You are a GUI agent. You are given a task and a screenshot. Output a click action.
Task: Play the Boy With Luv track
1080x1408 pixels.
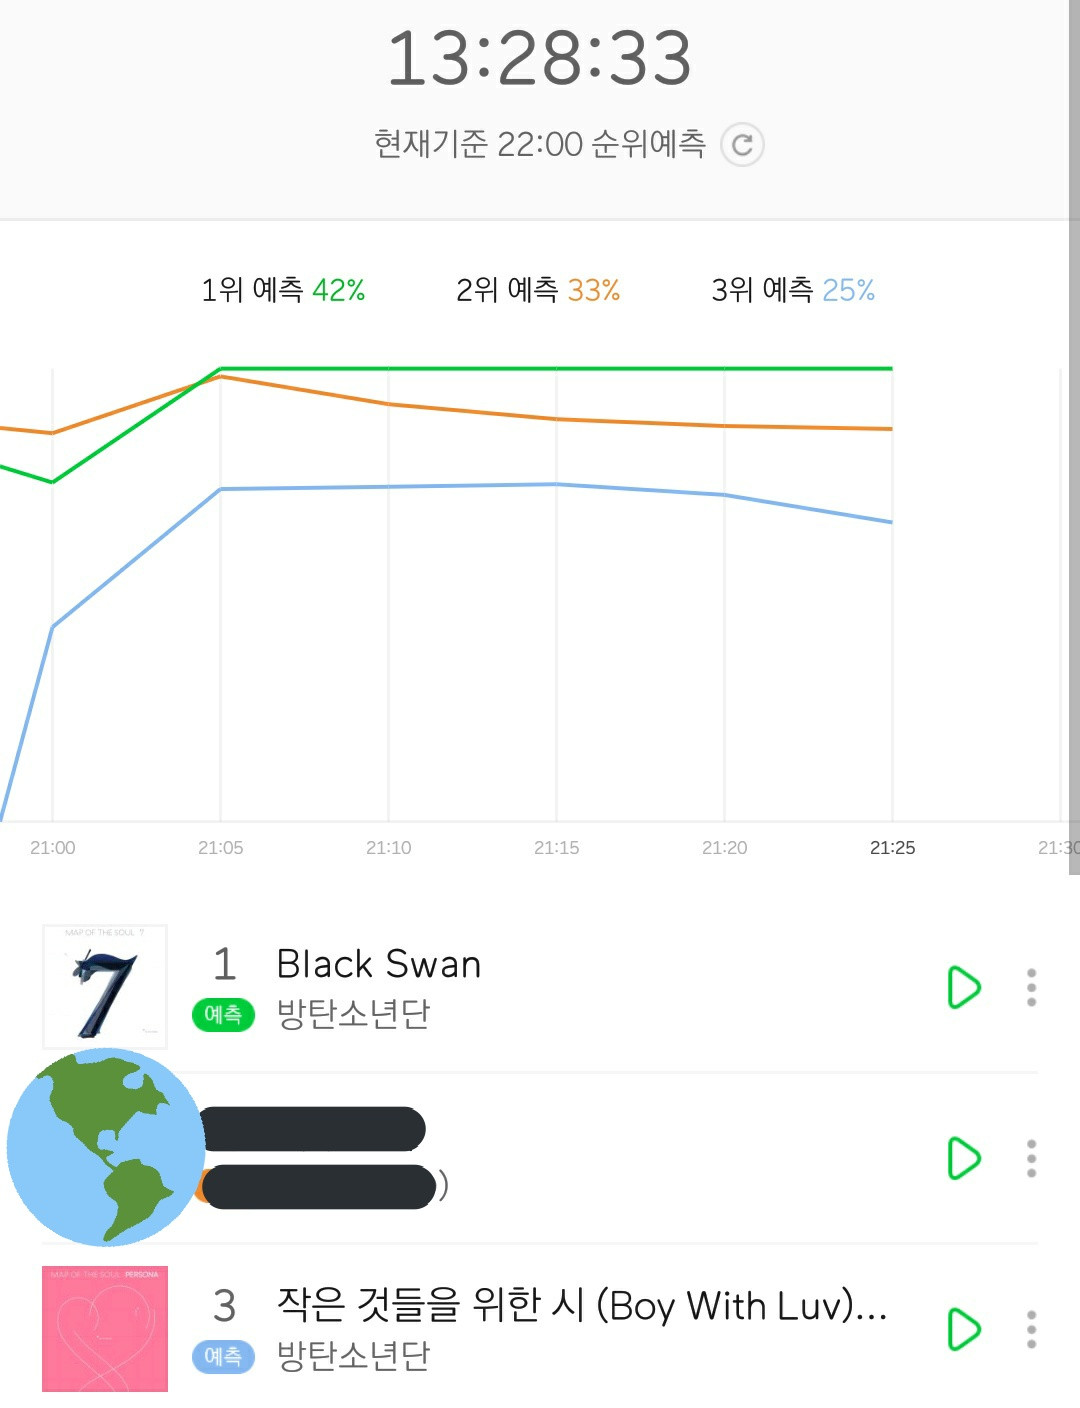963,1329
